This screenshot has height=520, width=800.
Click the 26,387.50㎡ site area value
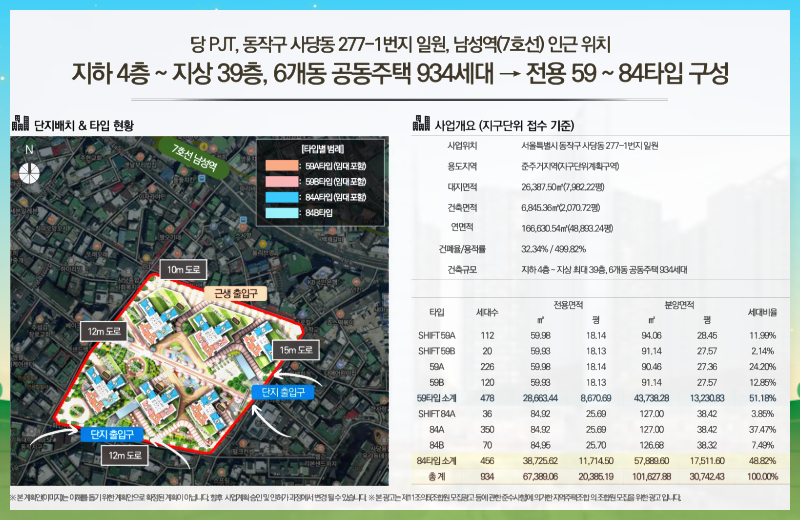563,187
